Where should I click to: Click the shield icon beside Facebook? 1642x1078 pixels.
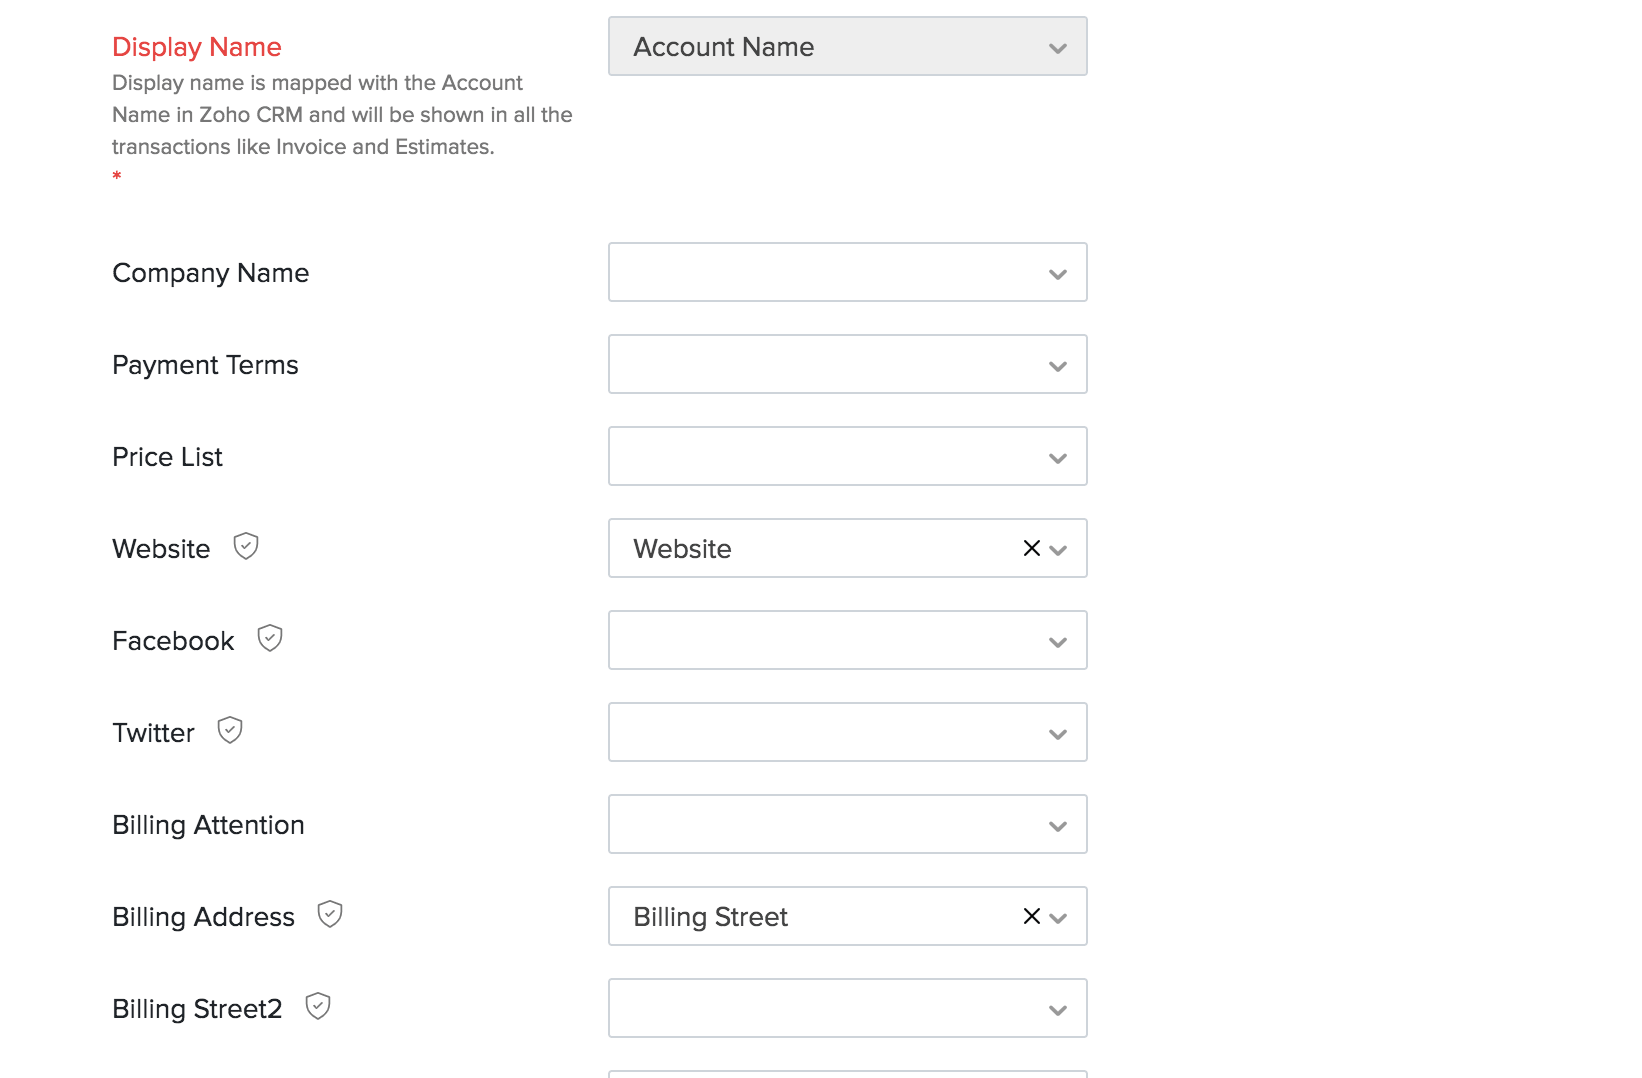[x=270, y=638]
